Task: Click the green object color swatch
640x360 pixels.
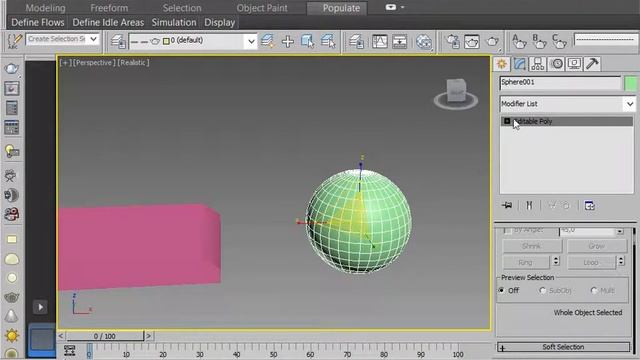Action: pyautogui.click(x=631, y=83)
